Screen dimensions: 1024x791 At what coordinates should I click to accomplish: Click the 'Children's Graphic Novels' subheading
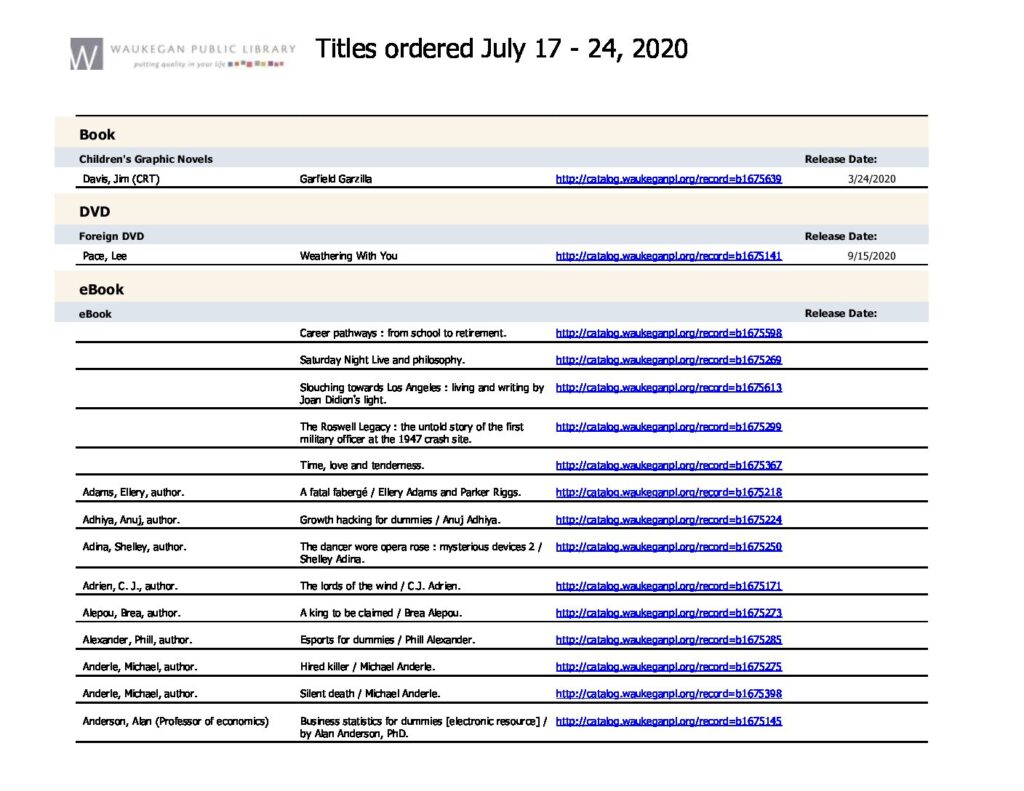click(146, 159)
